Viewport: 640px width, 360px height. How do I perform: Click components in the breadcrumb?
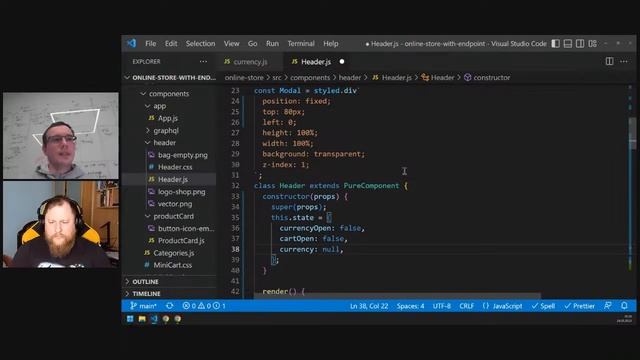310,78
